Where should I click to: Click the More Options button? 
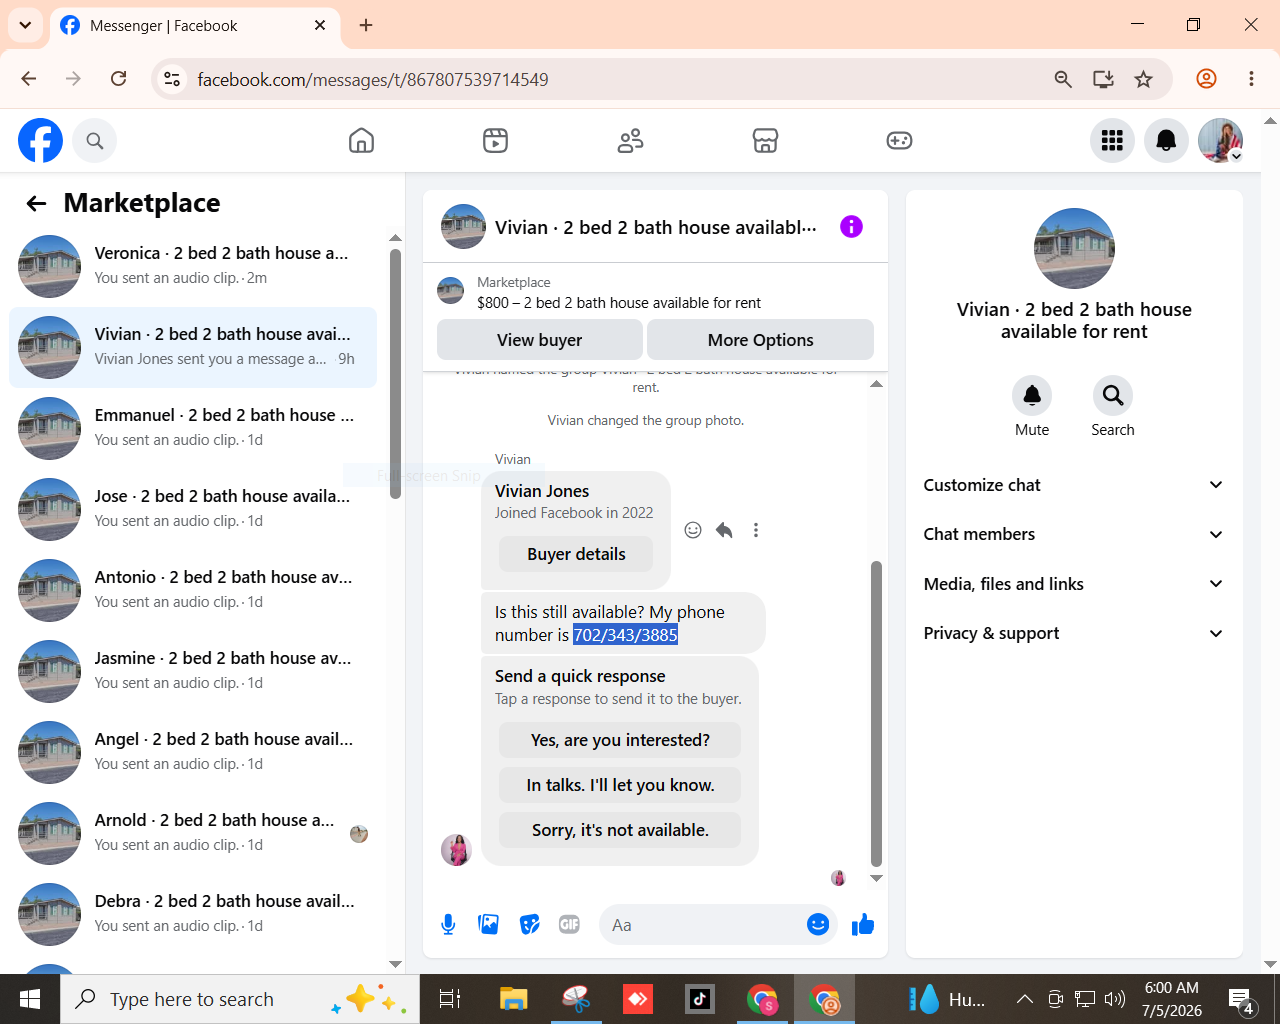tap(760, 340)
